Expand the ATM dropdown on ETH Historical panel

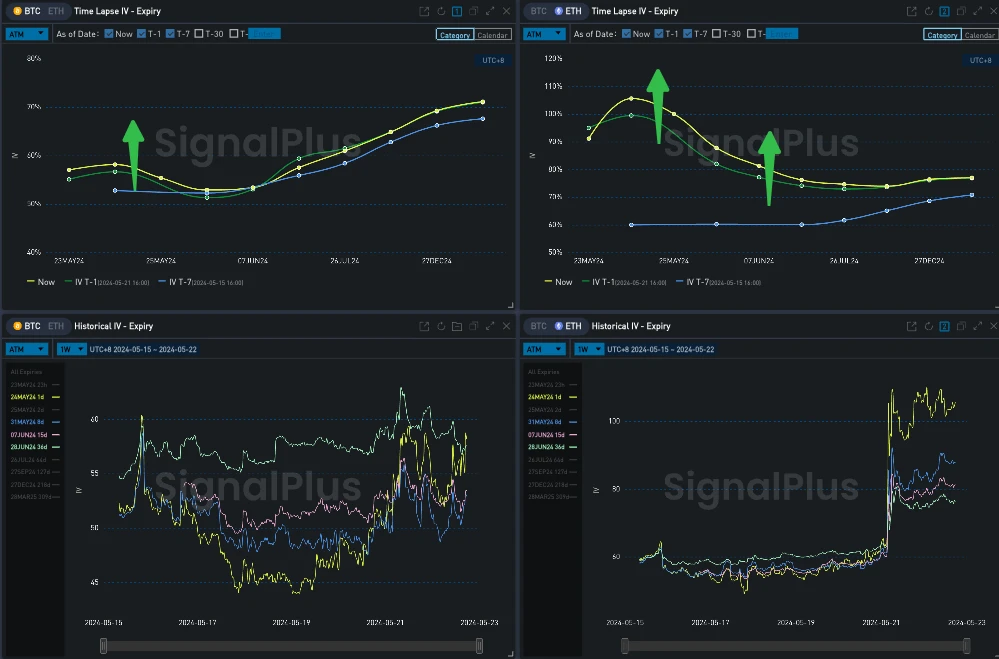click(543, 348)
